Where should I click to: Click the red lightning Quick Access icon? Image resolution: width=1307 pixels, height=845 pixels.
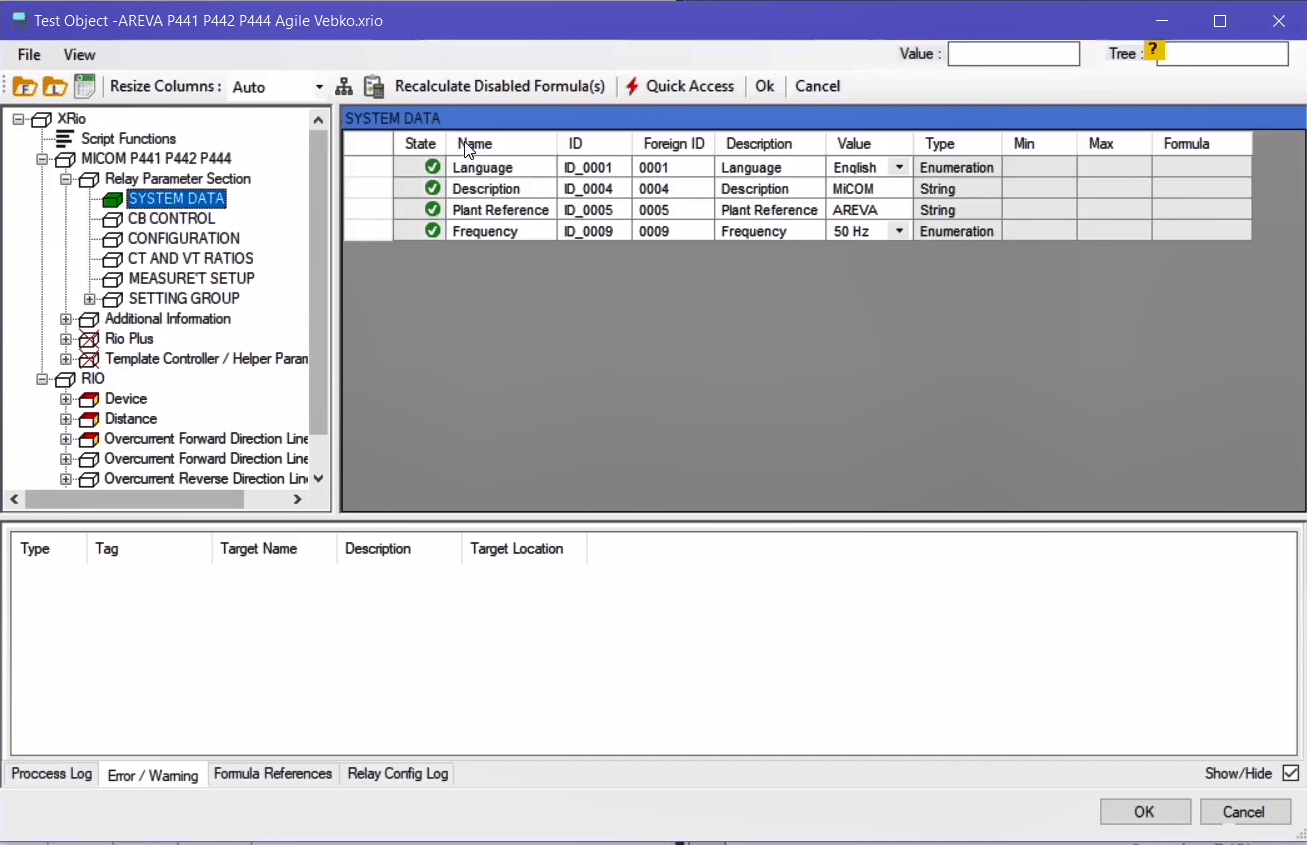[632, 86]
